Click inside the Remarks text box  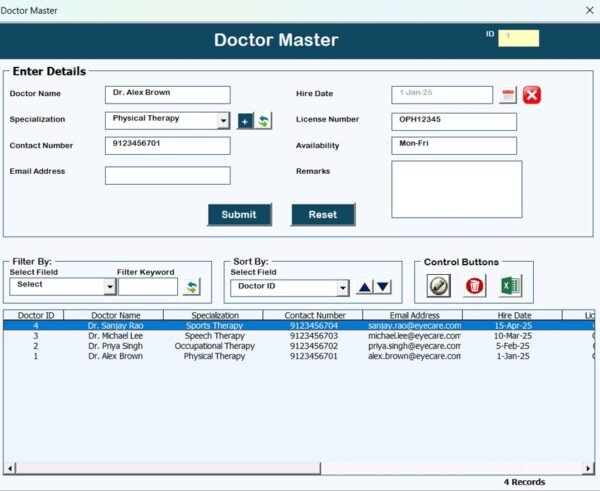(457, 189)
